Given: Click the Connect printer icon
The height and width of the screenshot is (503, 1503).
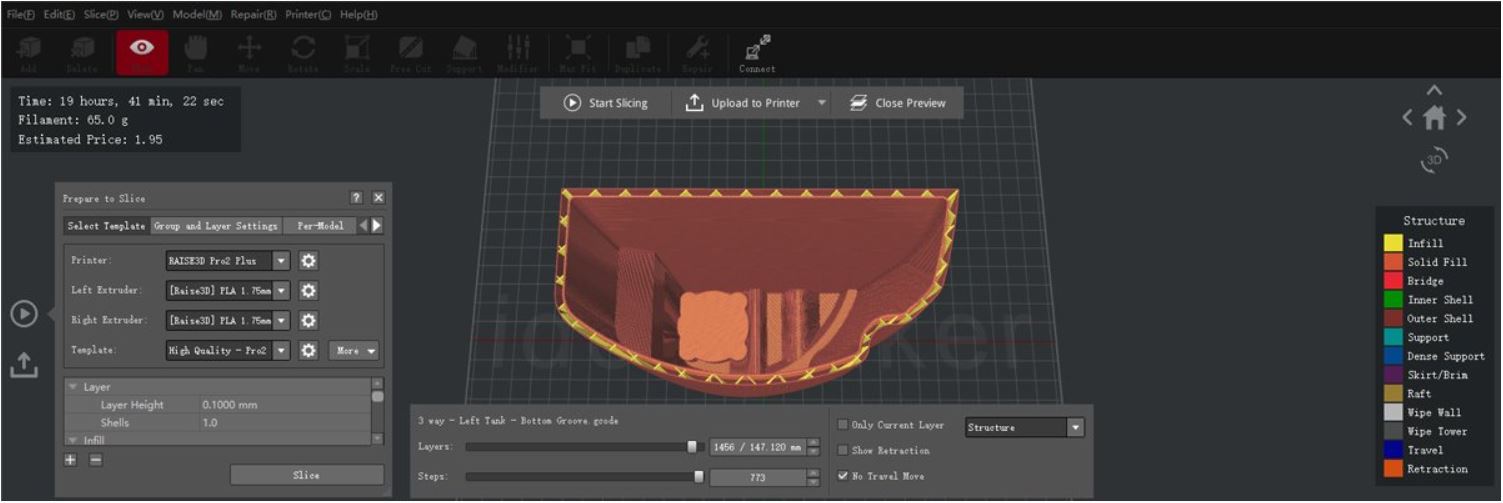Looking at the screenshot, I should click(x=757, y=52).
